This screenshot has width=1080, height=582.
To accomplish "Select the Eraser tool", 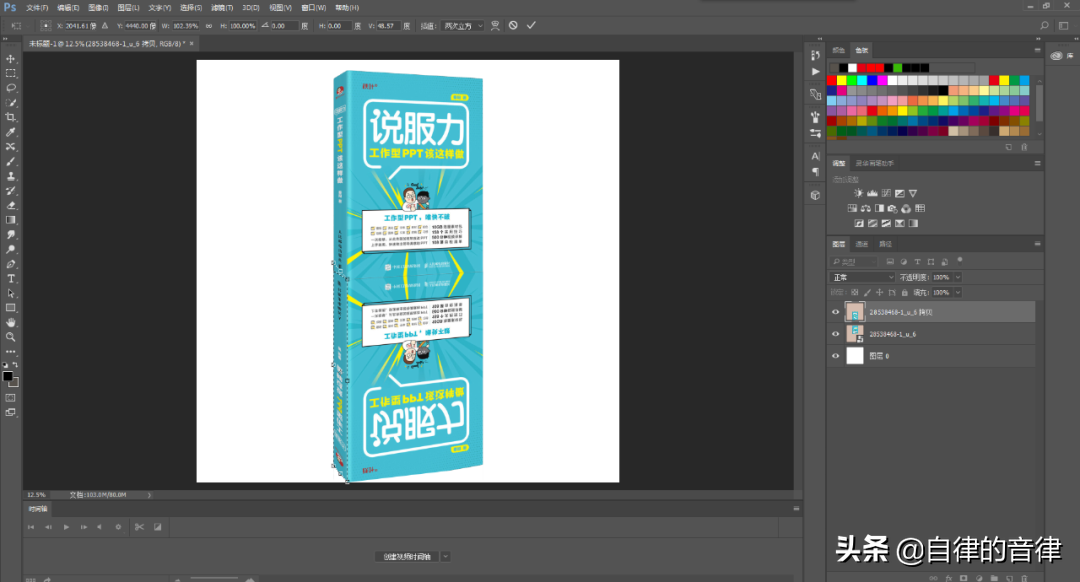I will tap(10, 205).
